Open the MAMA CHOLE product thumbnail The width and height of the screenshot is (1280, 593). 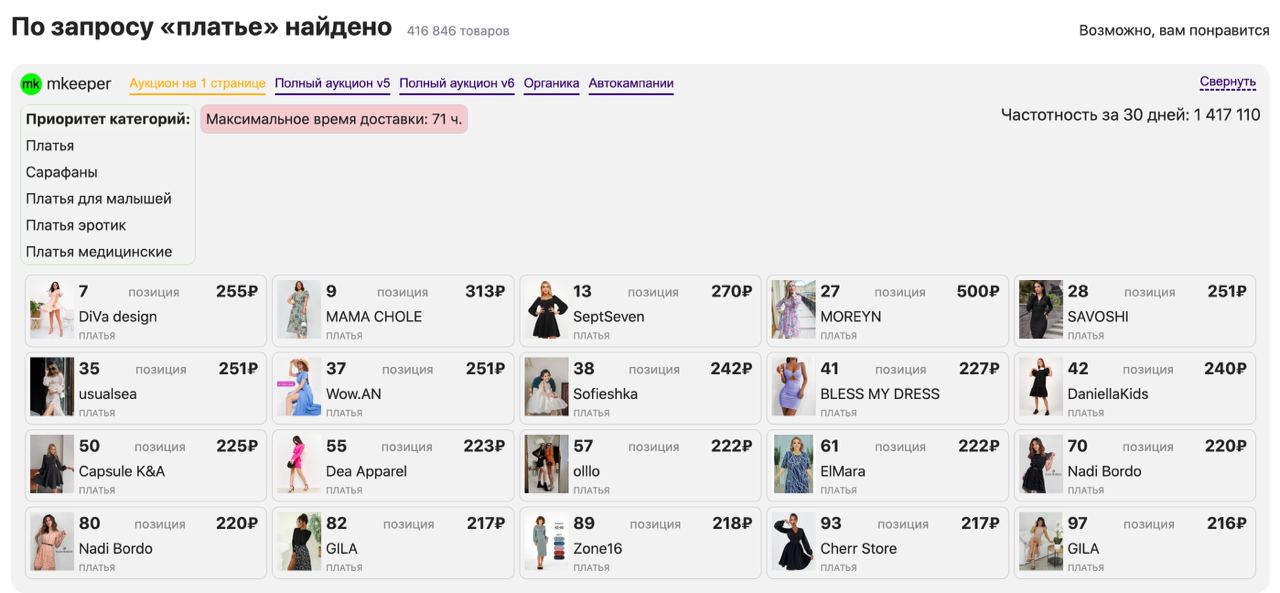click(x=299, y=310)
